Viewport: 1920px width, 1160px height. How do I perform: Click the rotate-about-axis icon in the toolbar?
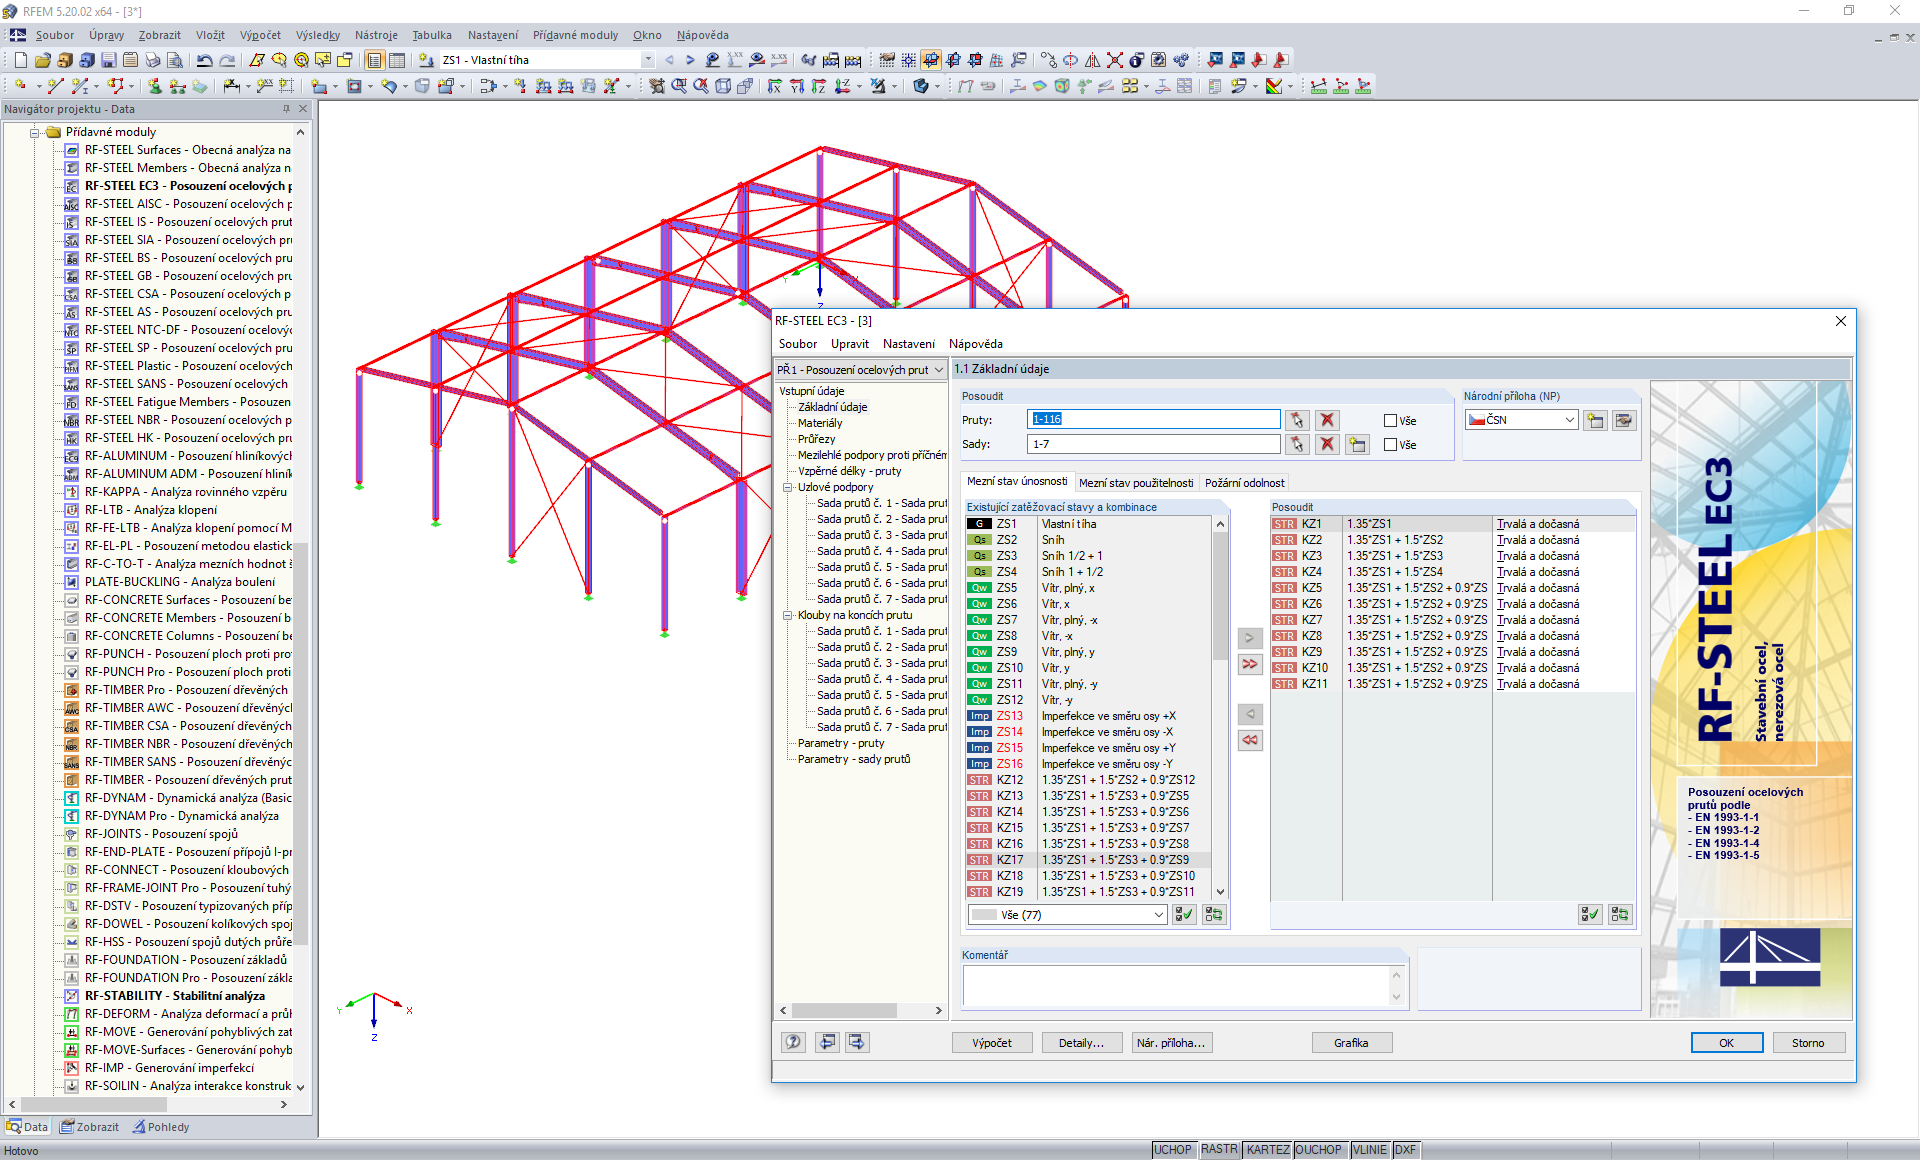coord(1070,60)
